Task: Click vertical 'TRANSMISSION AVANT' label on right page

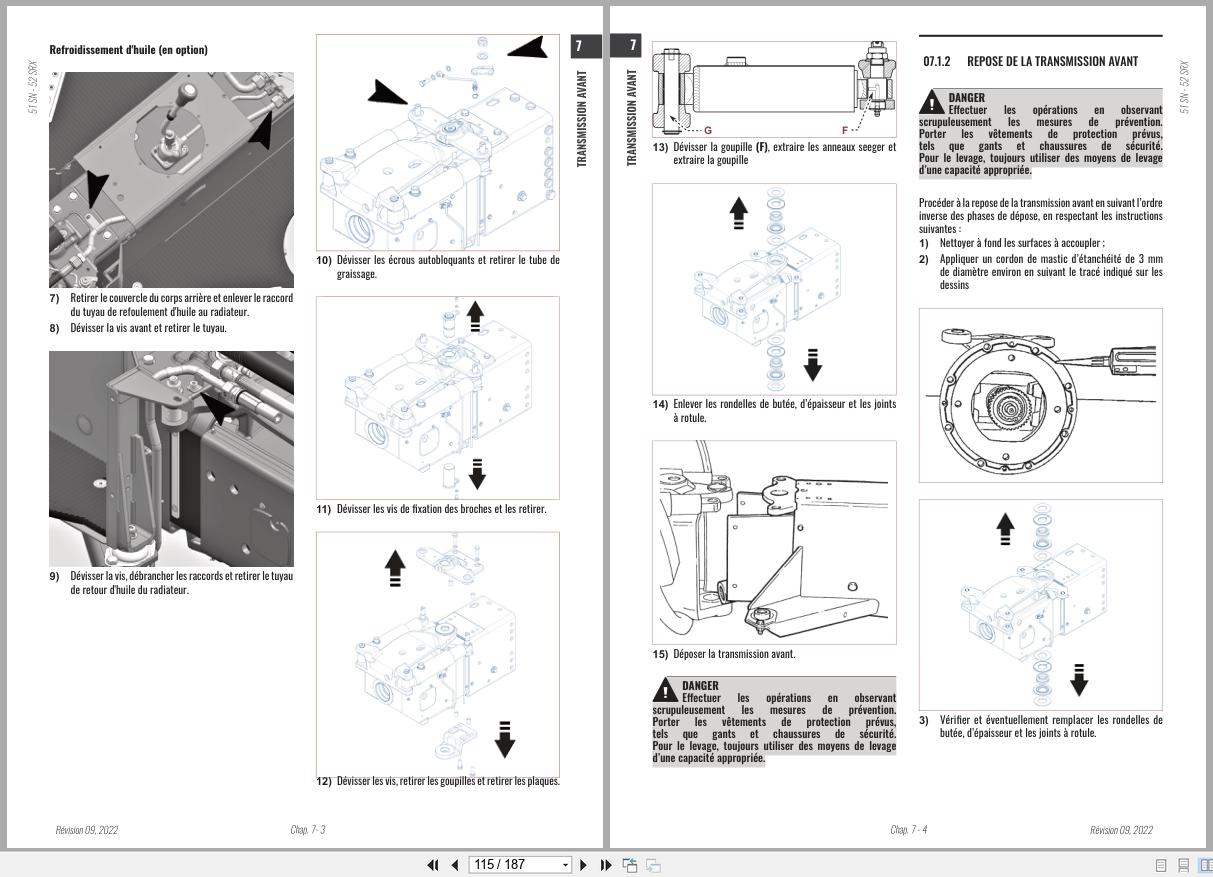Action: click(631, 118)
